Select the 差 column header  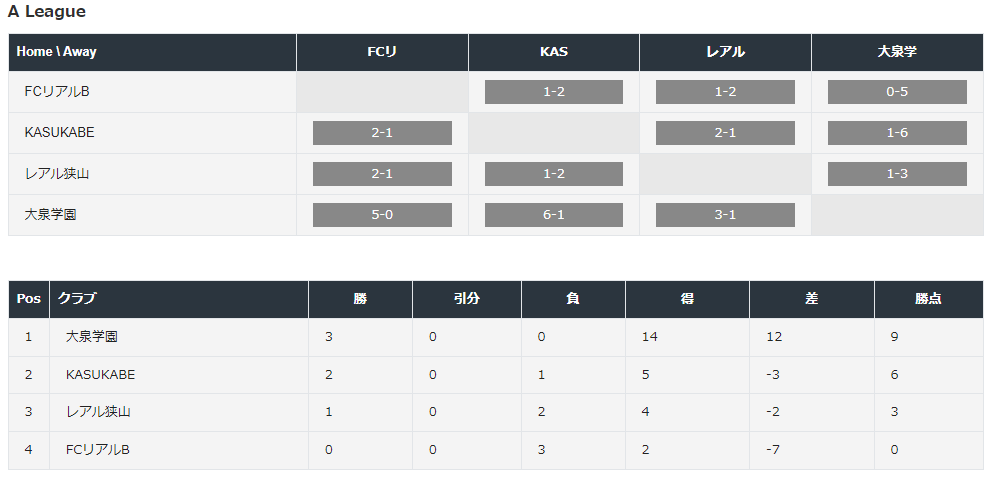pos(811,299)
